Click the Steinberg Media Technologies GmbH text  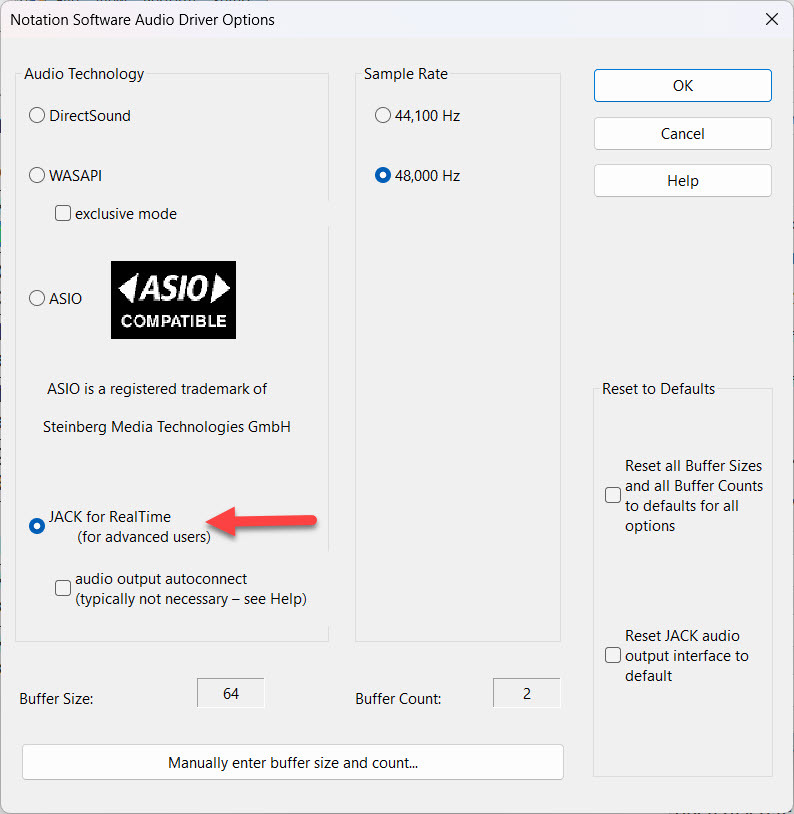tap(167, 426)
